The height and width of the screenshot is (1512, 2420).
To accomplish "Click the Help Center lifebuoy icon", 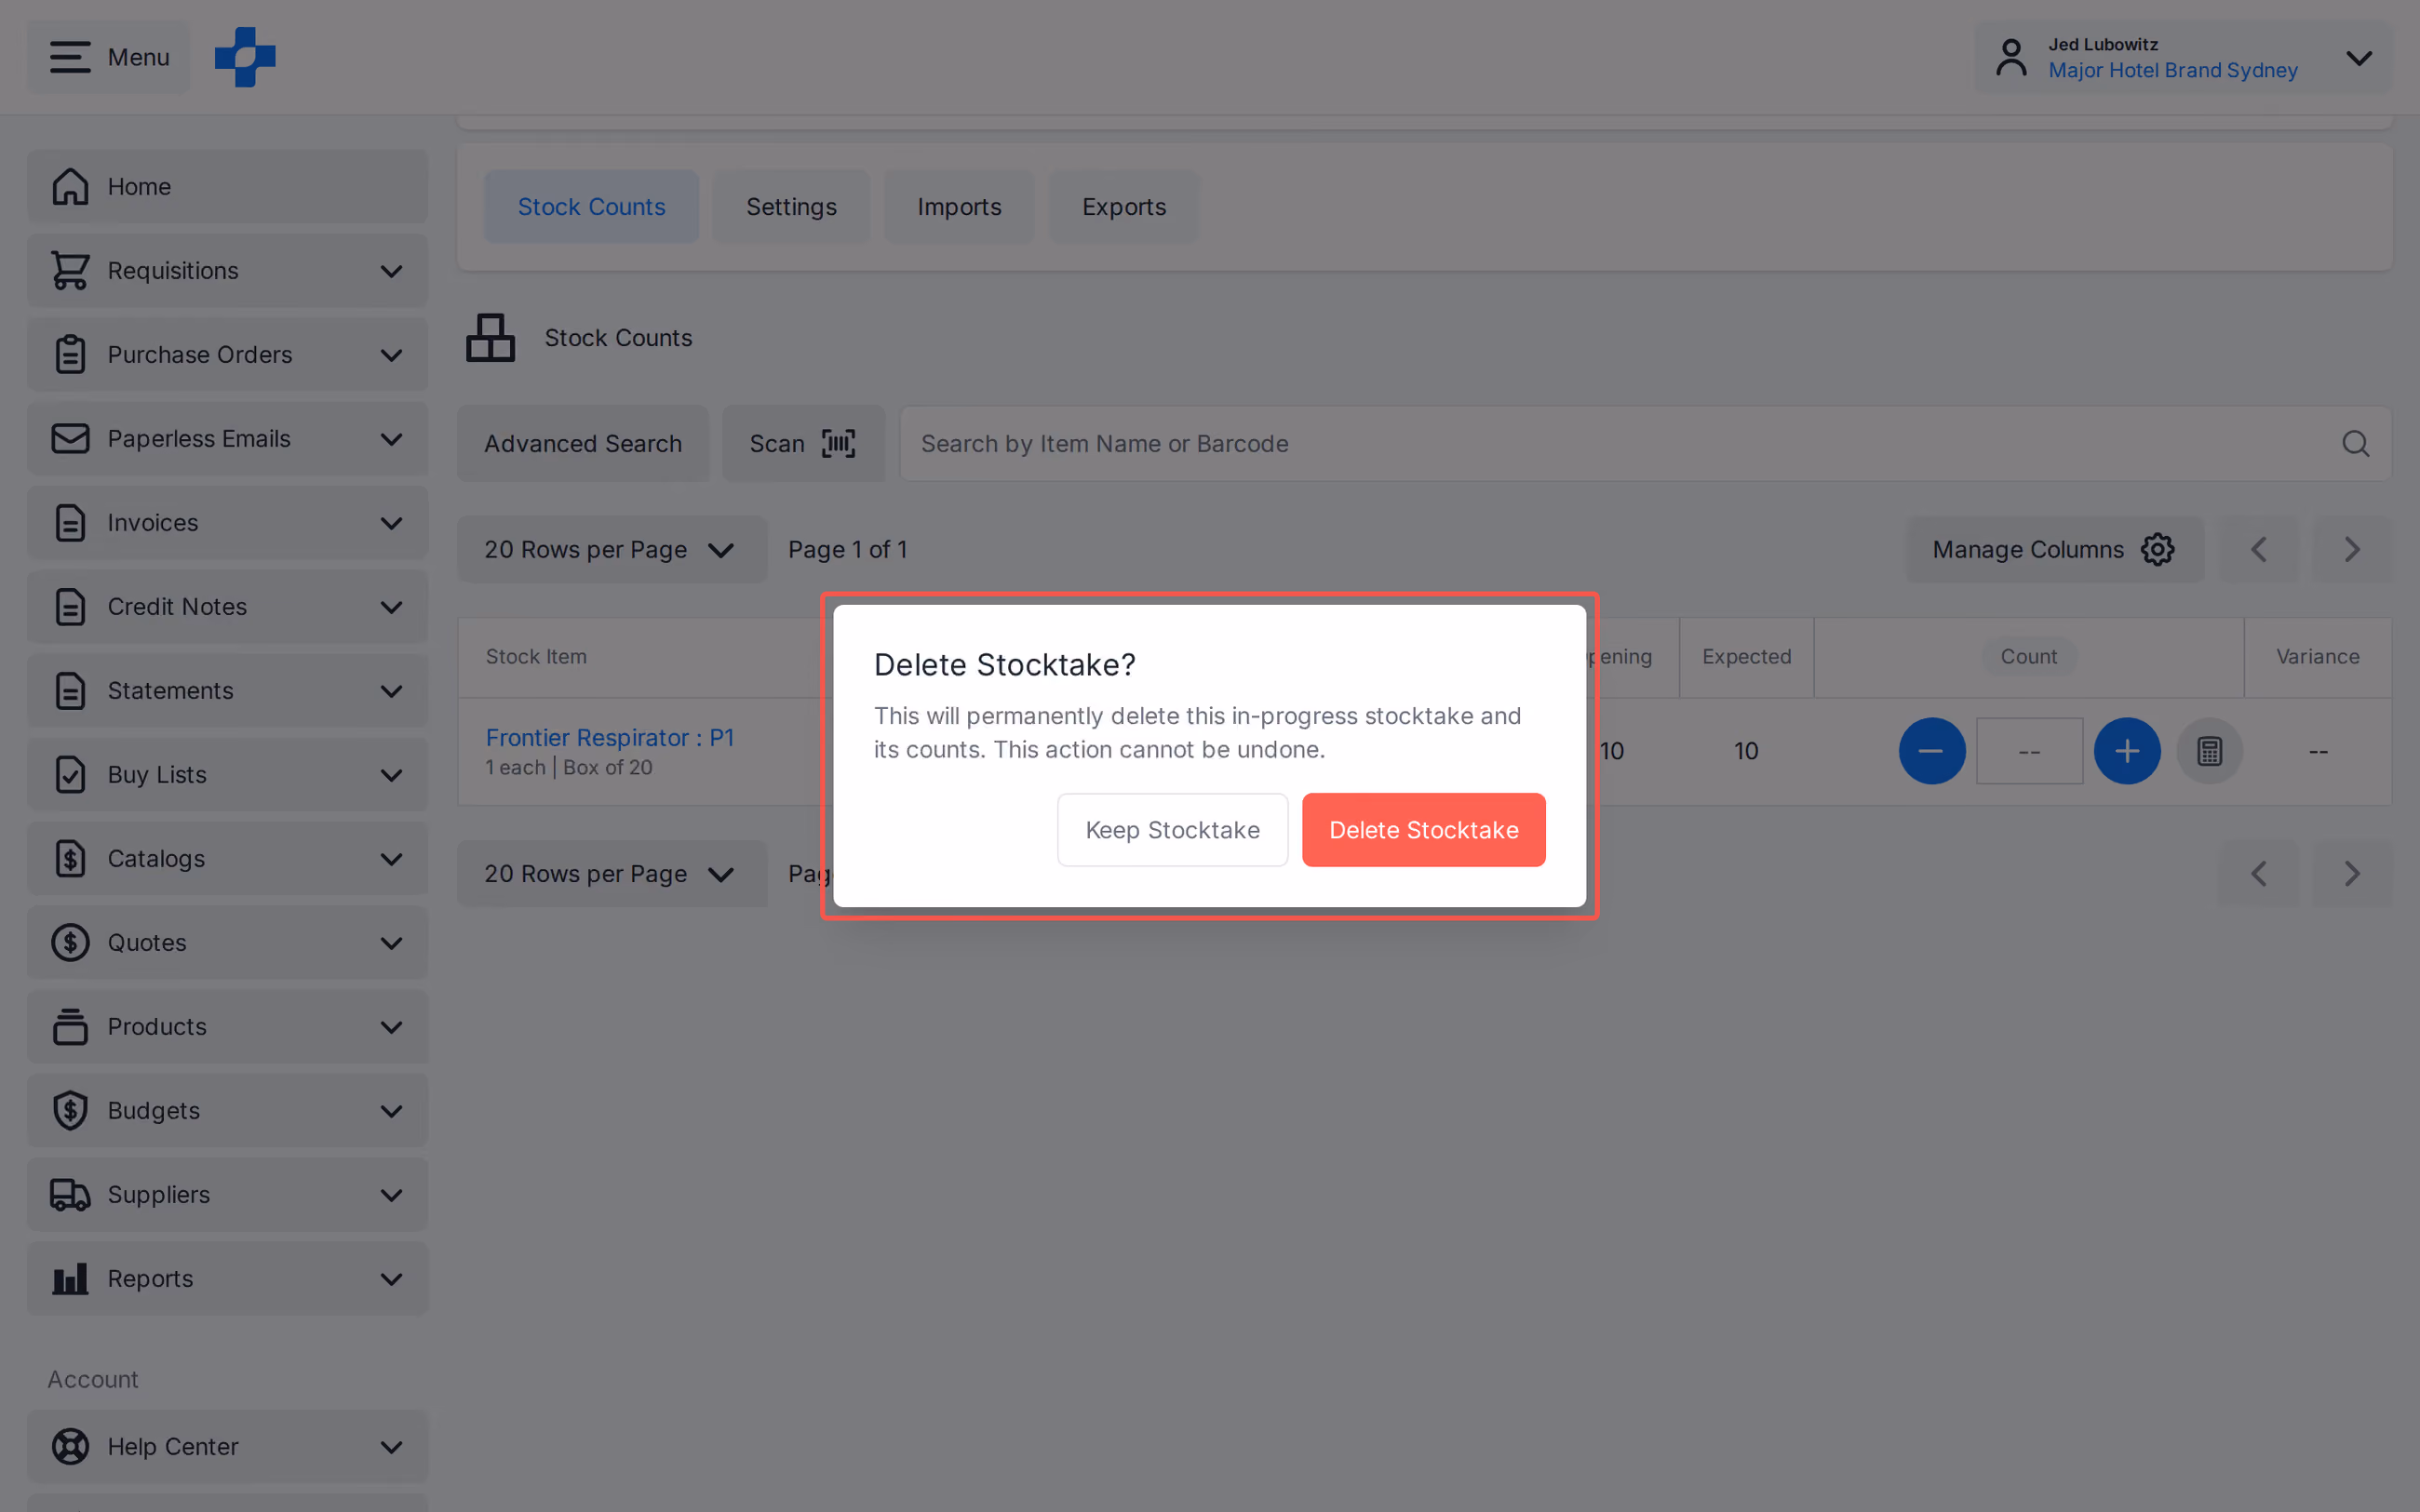I will [70, 1446].
